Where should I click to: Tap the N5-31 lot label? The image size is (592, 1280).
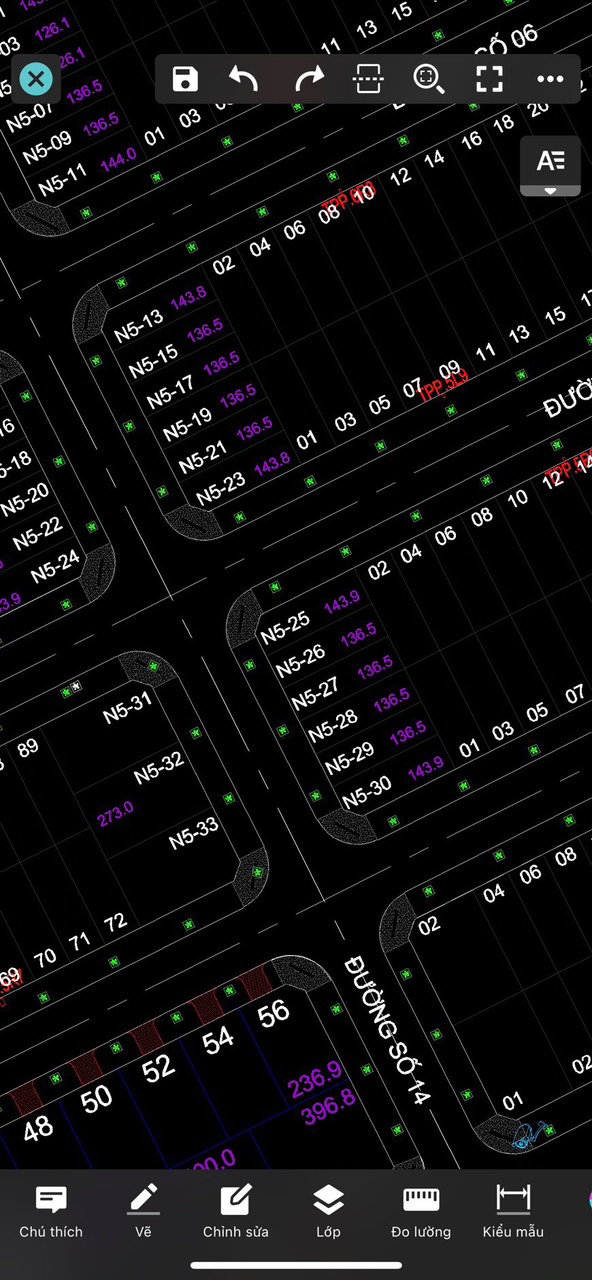point(128,708)
